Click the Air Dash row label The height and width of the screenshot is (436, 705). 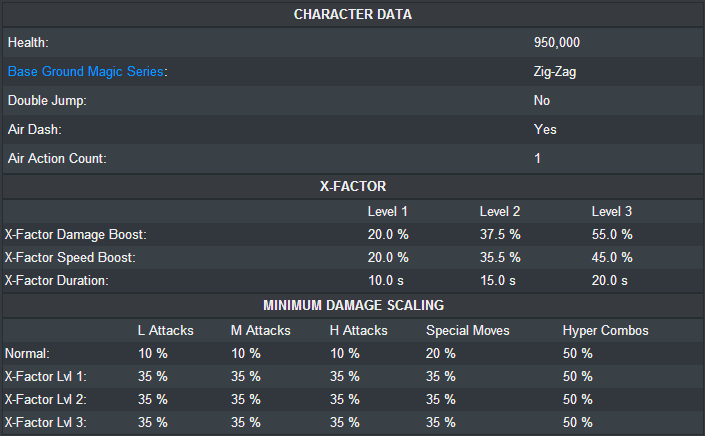pyautogui.click(x=35, y=130)
